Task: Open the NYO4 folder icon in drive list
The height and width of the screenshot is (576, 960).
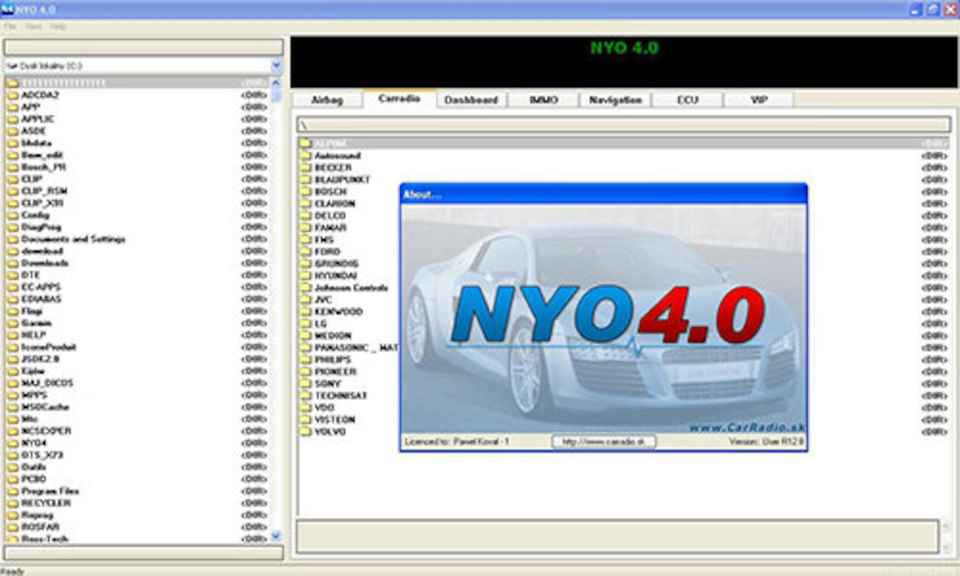Action: click(x=12, y=443)
